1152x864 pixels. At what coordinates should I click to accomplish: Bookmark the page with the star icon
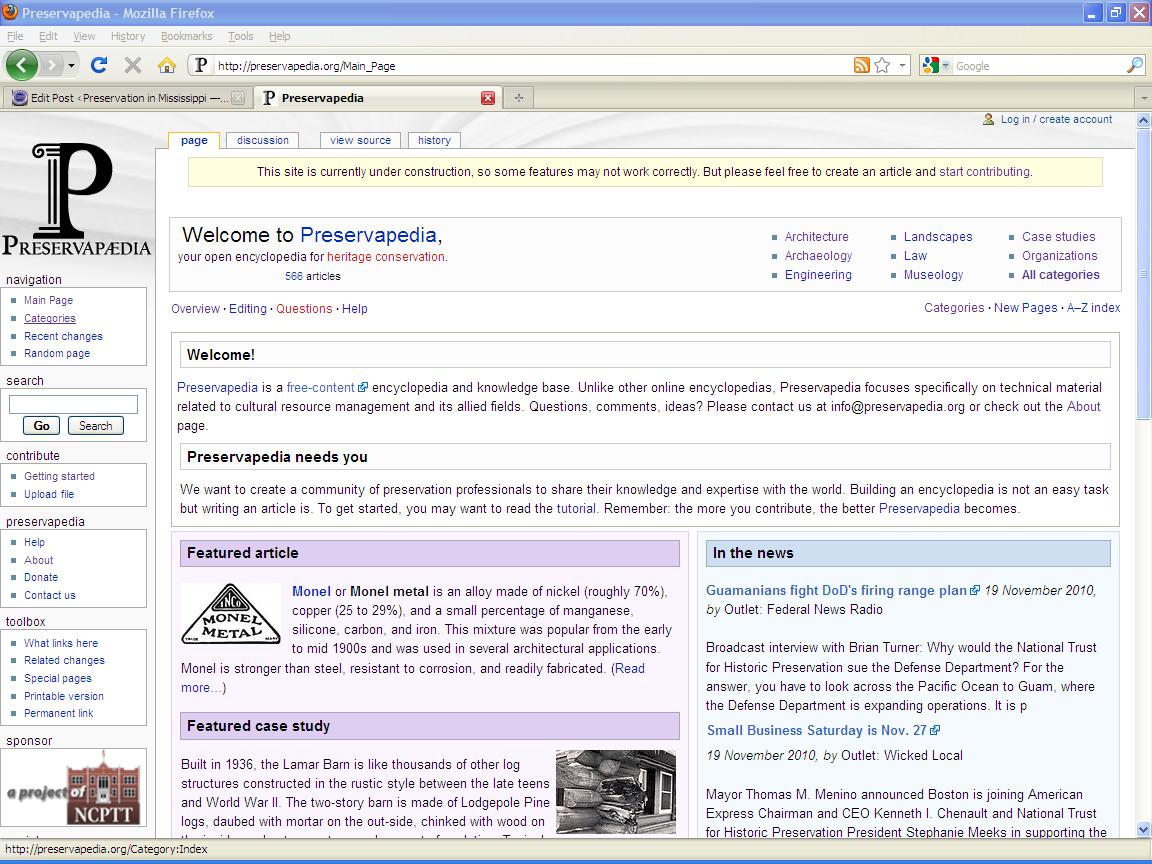tap(882, 65)
